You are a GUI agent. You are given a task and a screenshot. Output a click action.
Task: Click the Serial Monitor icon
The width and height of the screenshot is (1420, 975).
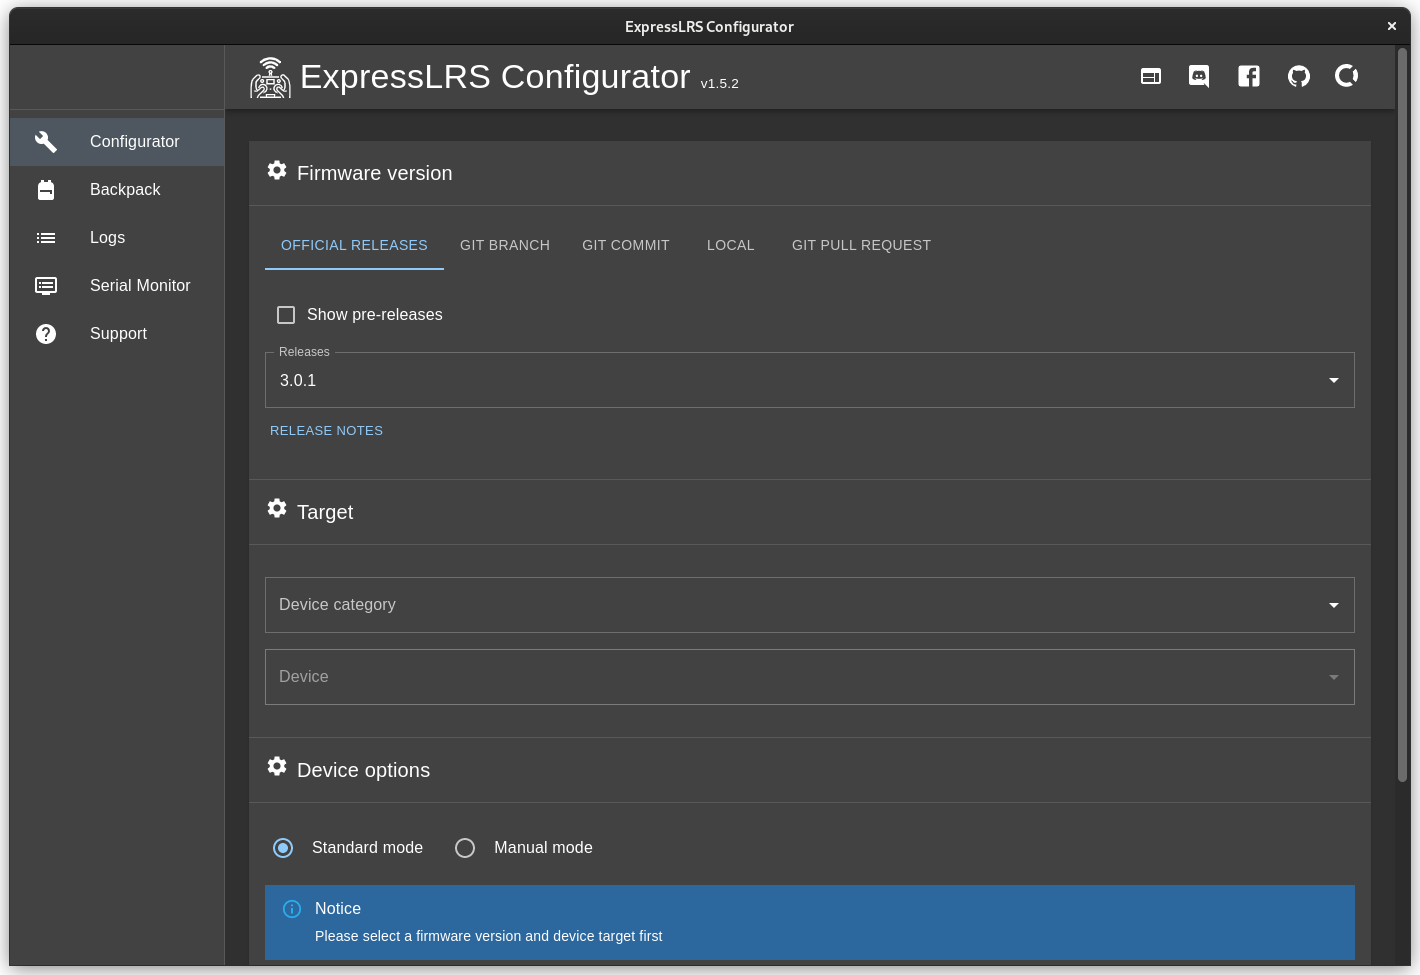pyautogui.click(x=46, y=286)
